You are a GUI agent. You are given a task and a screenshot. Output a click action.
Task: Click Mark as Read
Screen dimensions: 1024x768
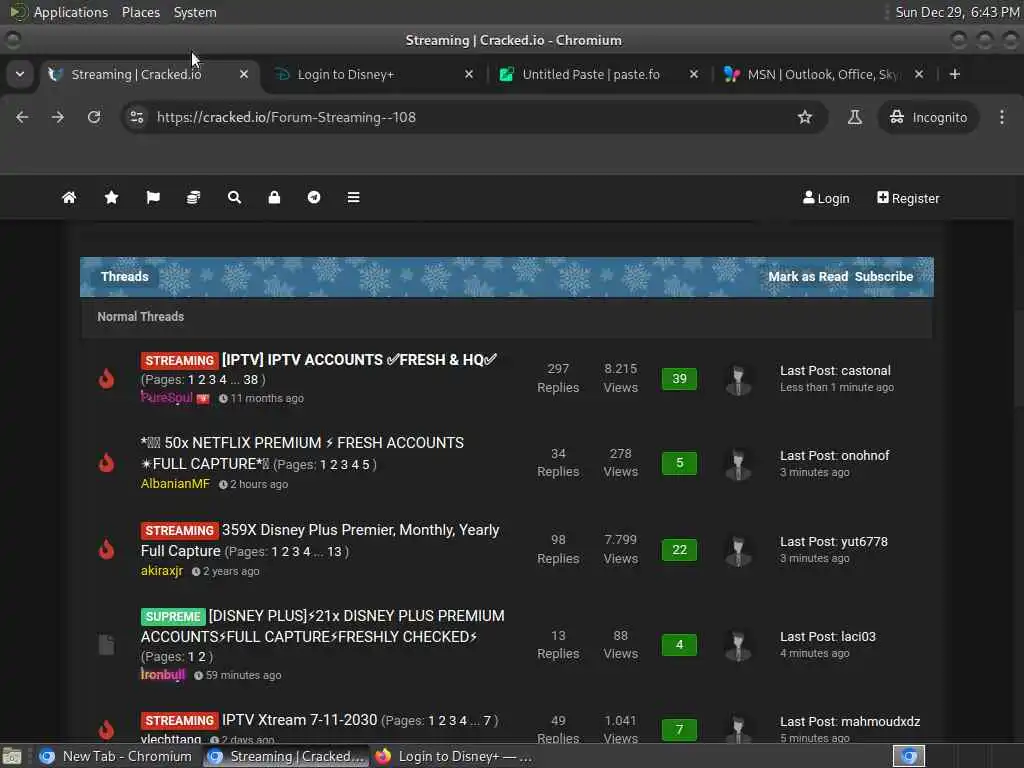click(808, 276)
